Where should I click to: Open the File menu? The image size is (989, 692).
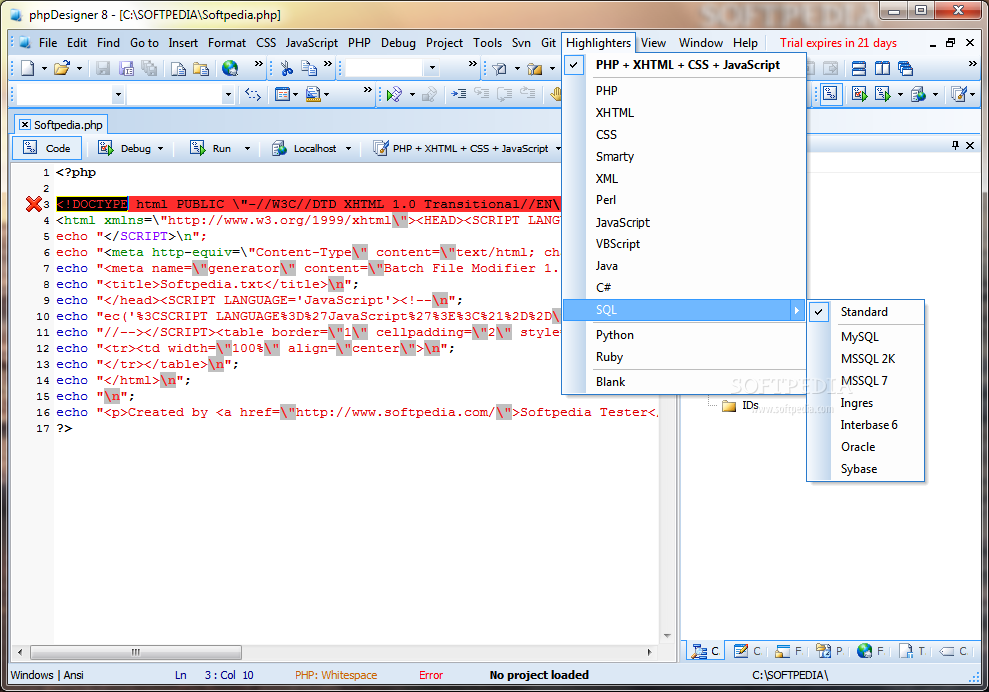point(48,43)
